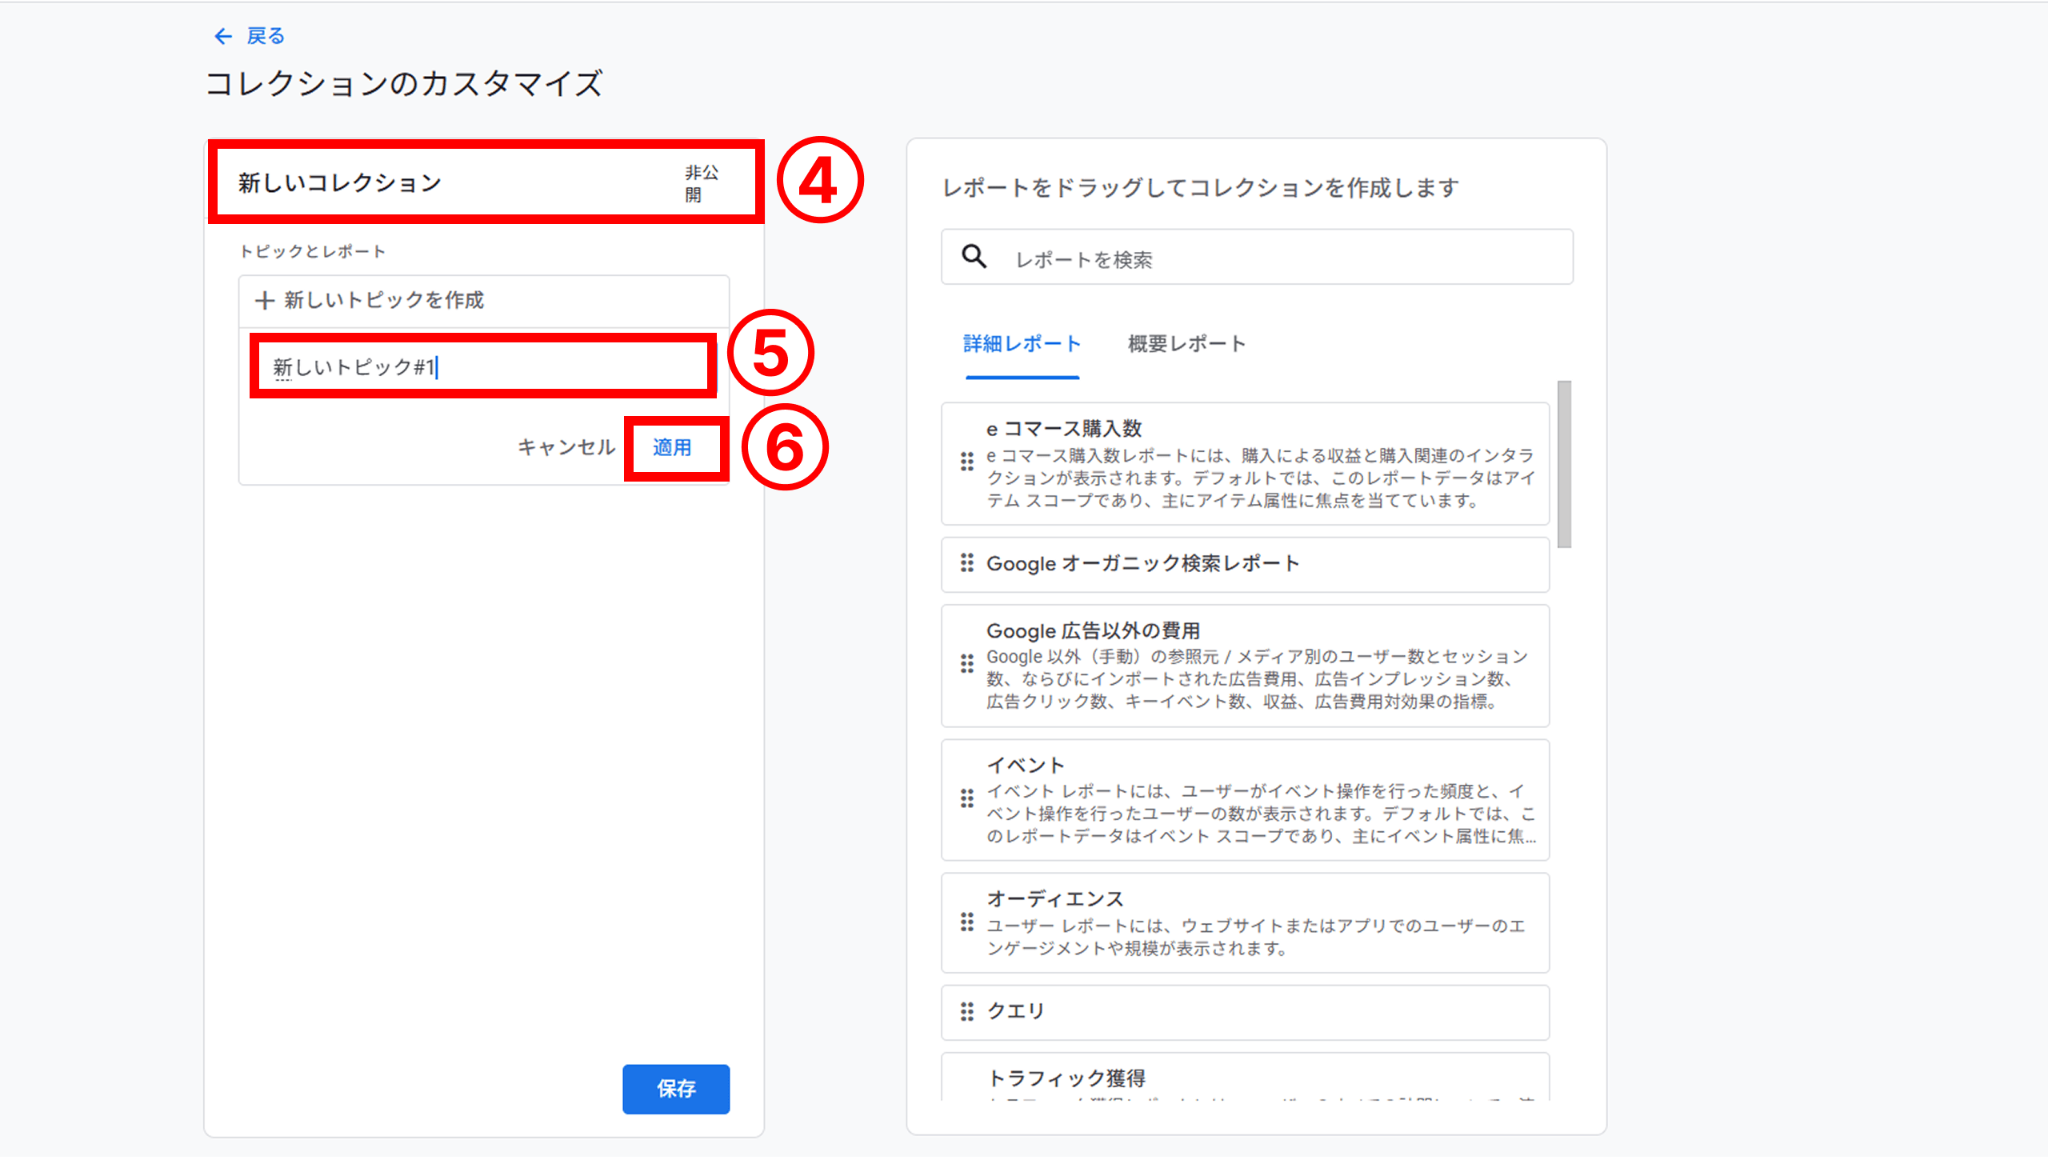Screen dimensions: 2048x1157
Task: Click the レポートを検索 search field
Action: (1257, 258)
